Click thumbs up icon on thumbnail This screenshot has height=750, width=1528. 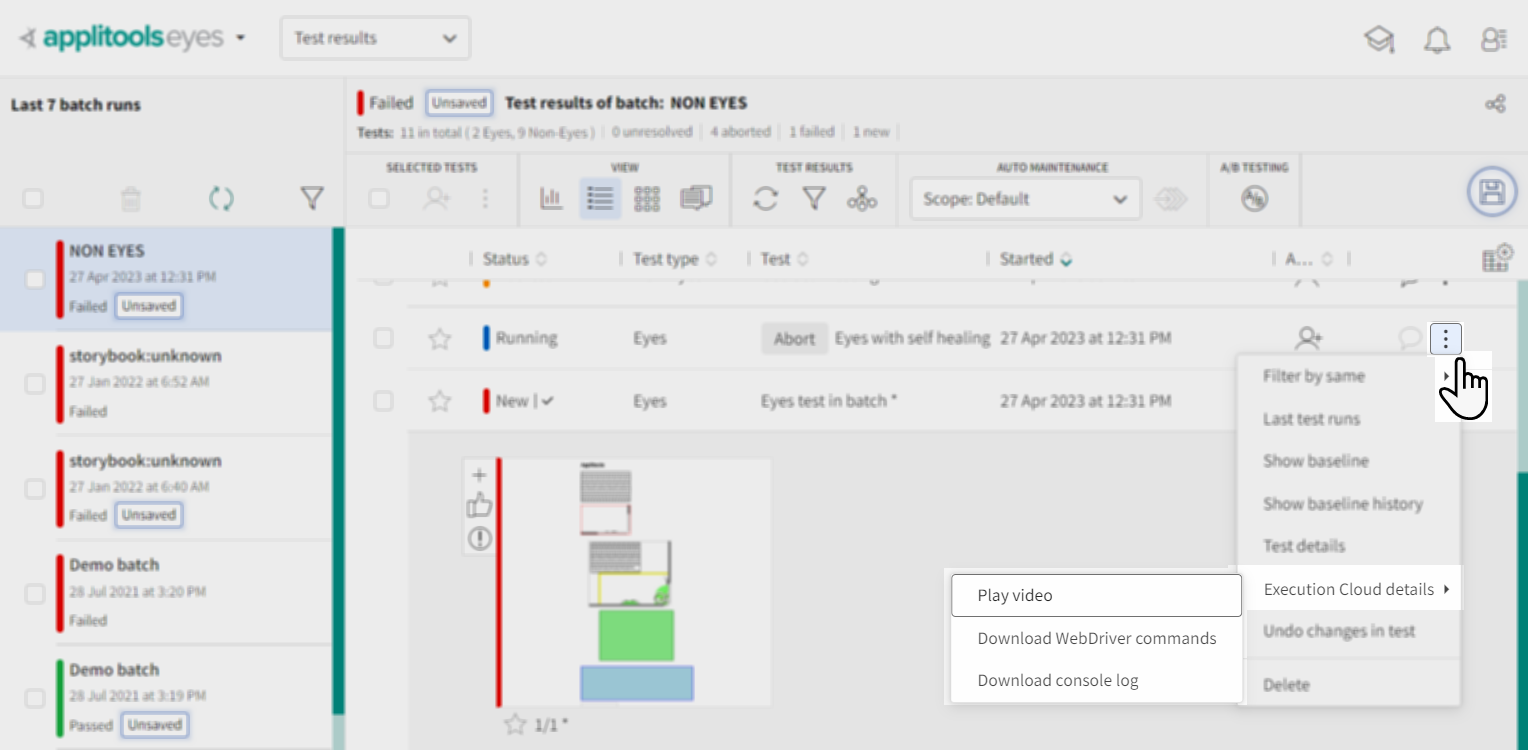(x=480, y=506)
